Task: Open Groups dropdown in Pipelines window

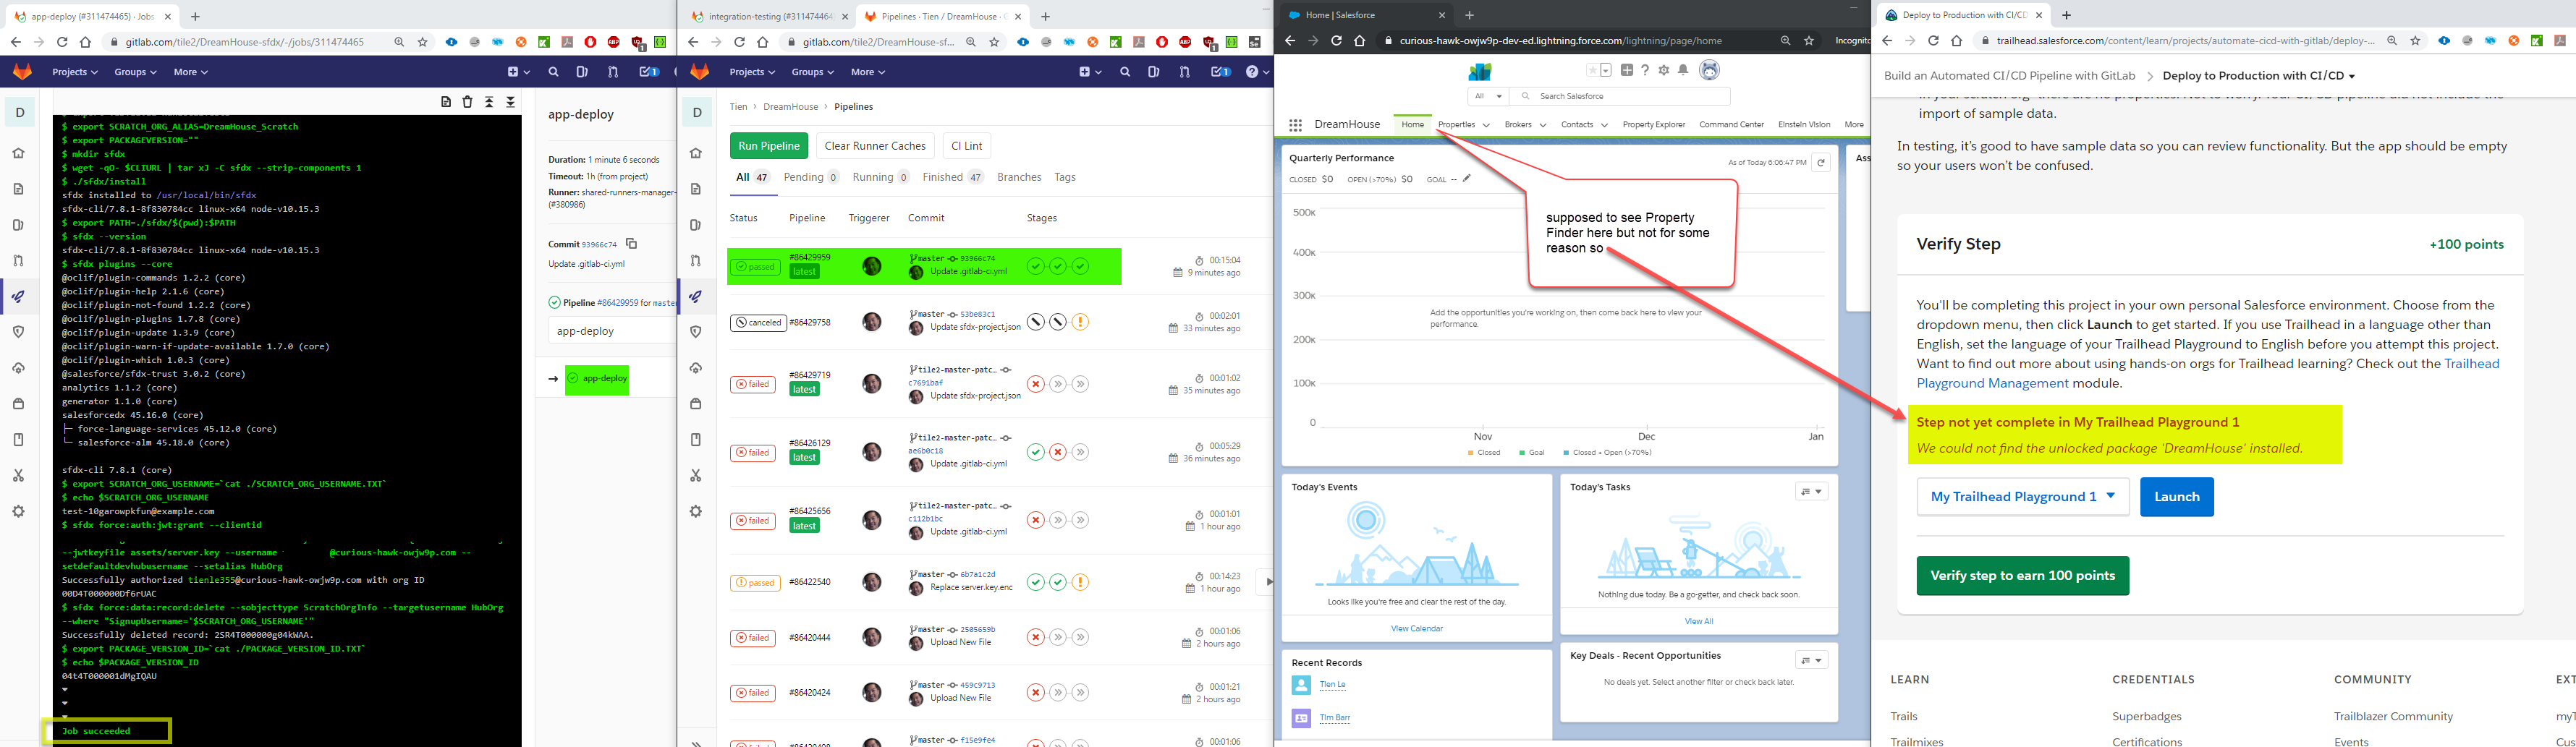Action: coord(813,72)
